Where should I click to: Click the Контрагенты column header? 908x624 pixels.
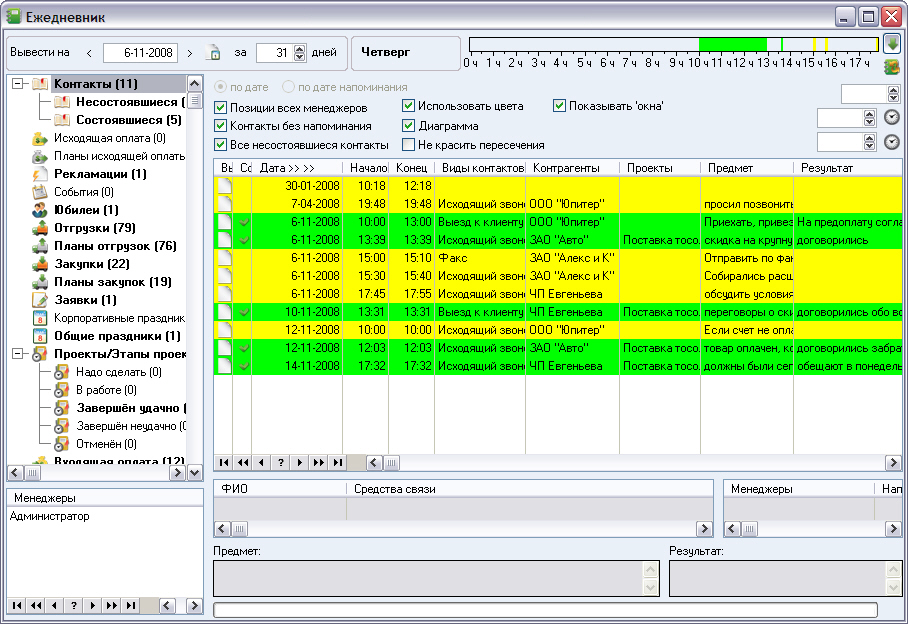(572, 168)
